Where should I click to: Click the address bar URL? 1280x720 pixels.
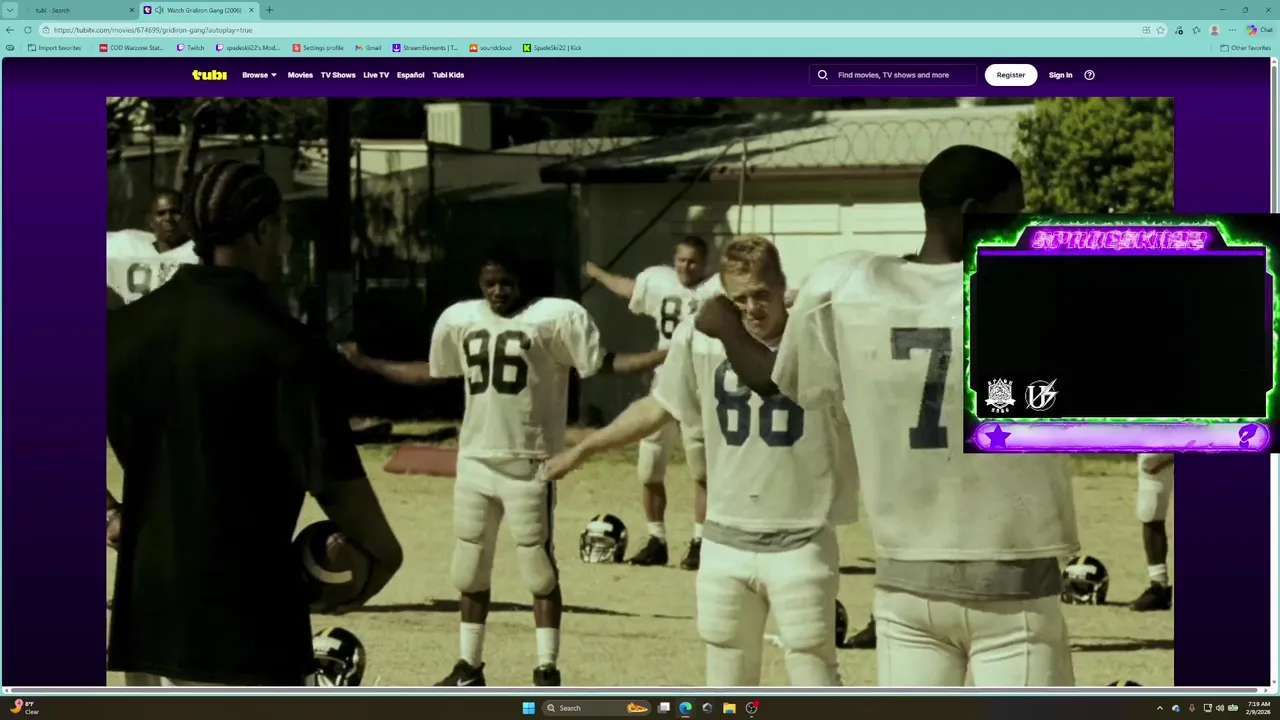click(x=153, y=30)
